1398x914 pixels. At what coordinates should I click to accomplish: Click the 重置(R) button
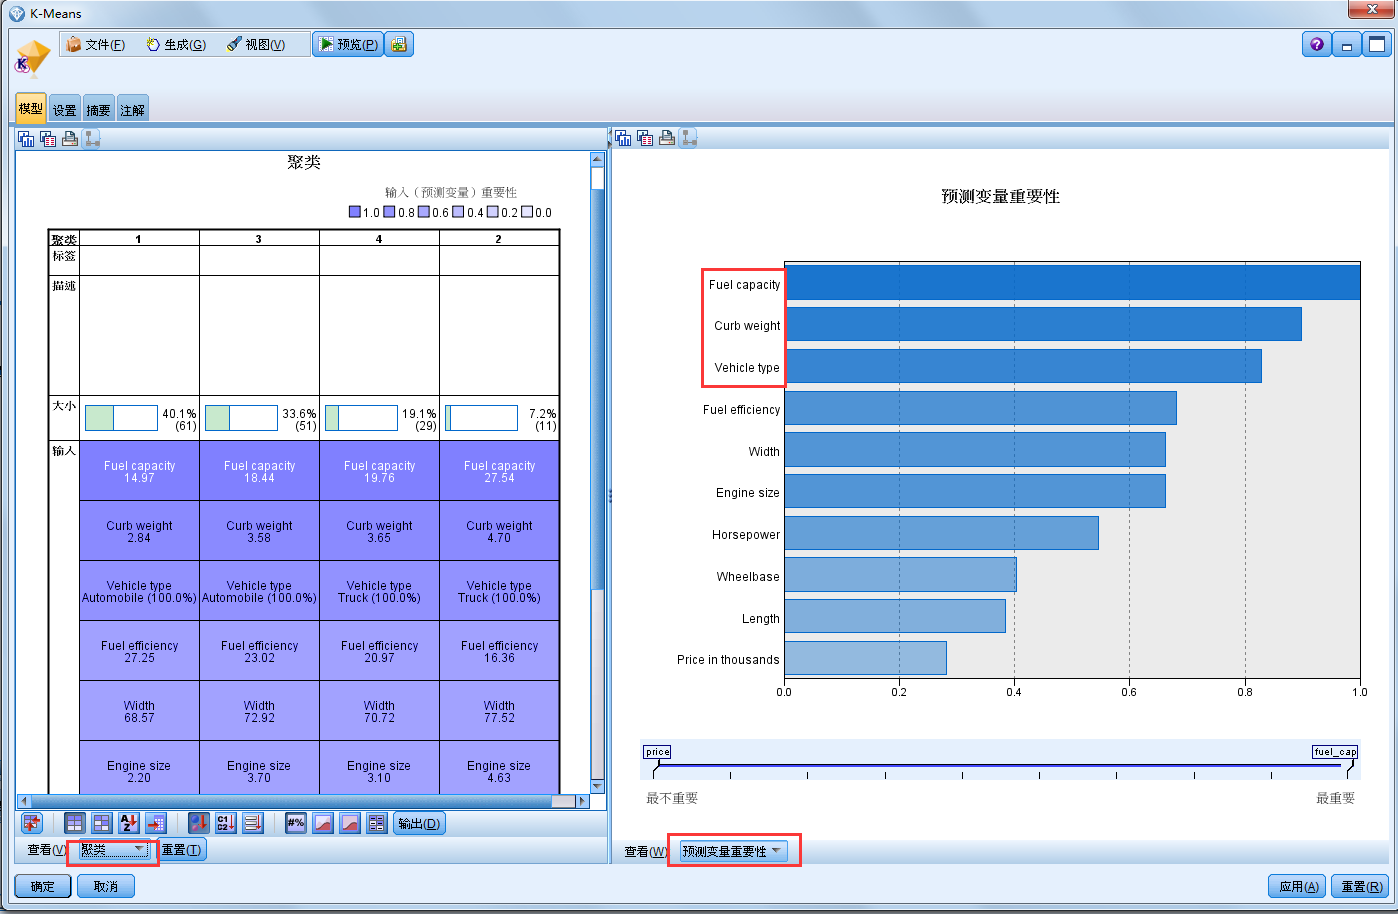click(x=1361, y=886)
